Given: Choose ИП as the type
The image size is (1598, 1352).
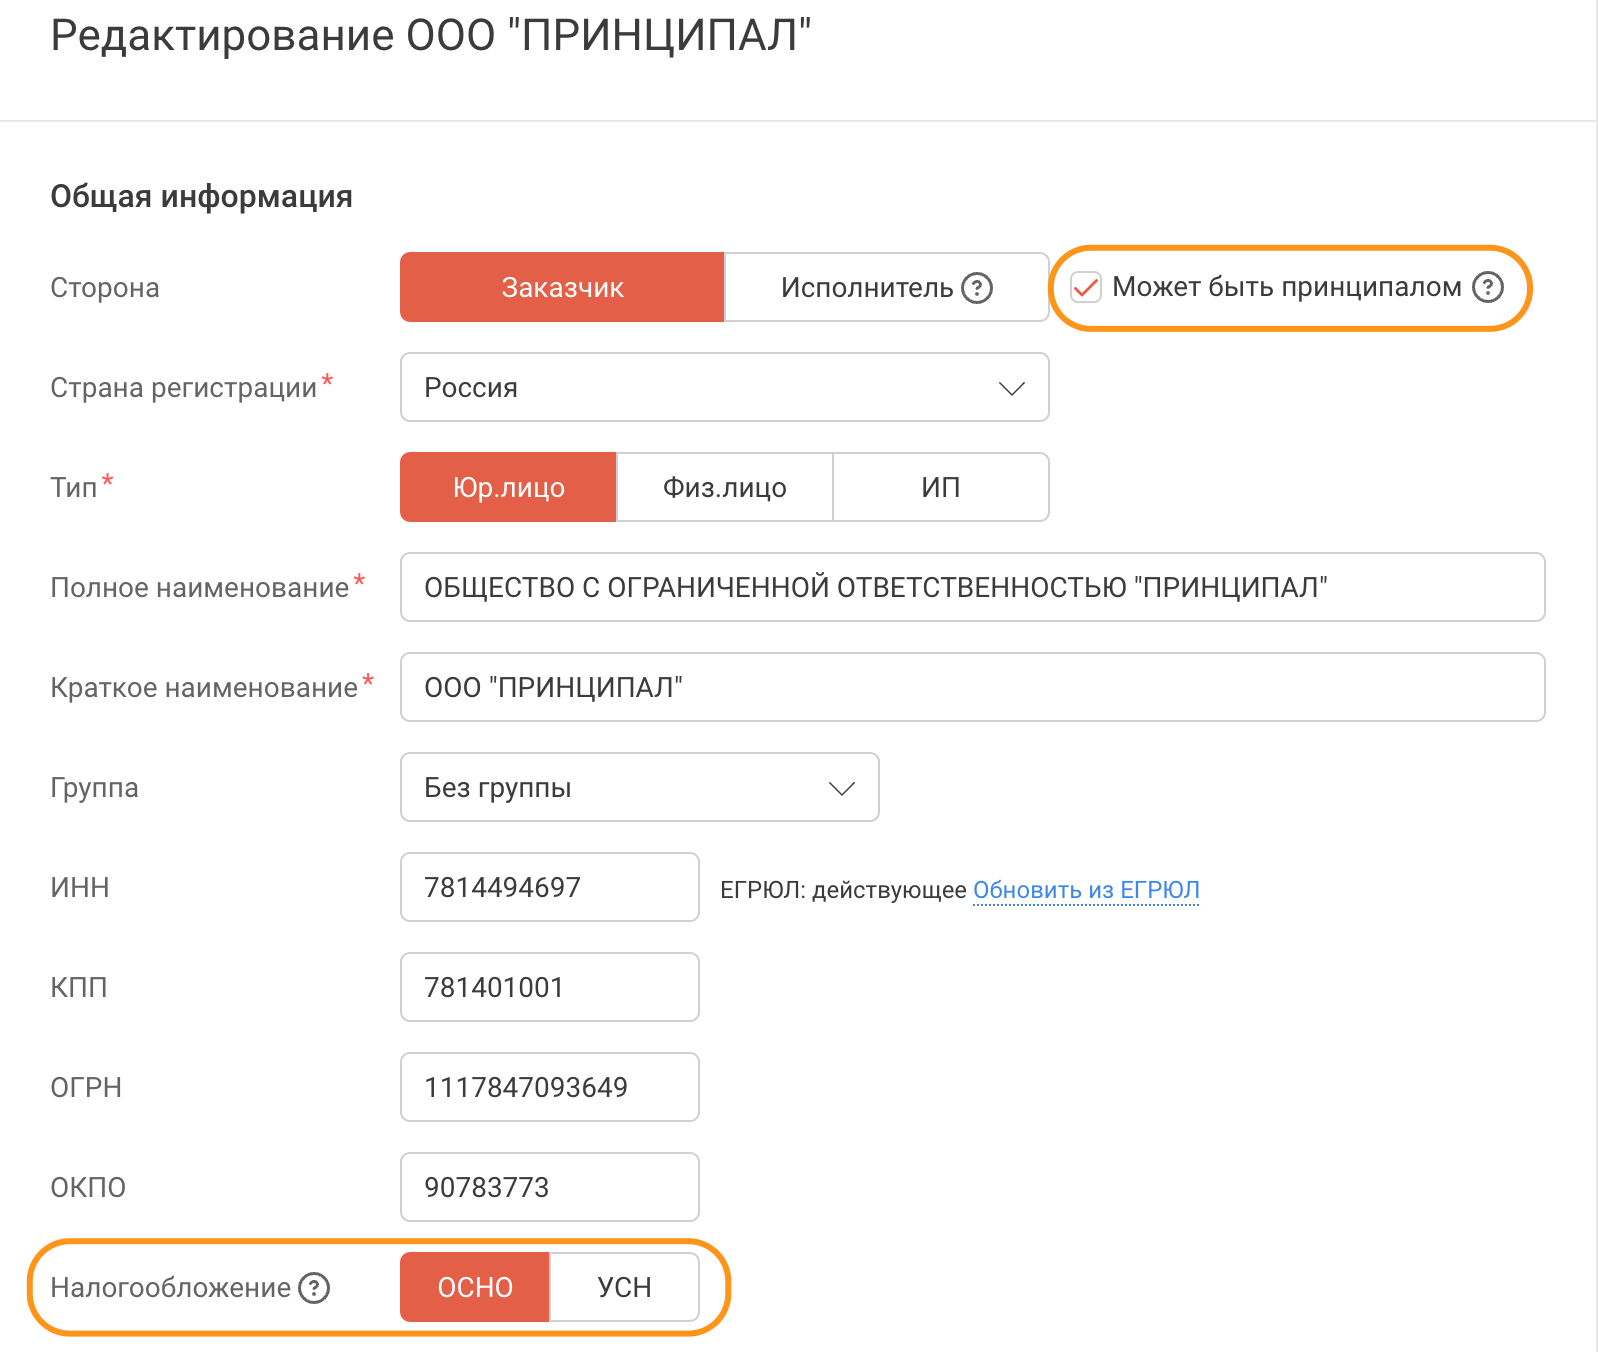Looking at the screenshot, I should click(940, 487).
